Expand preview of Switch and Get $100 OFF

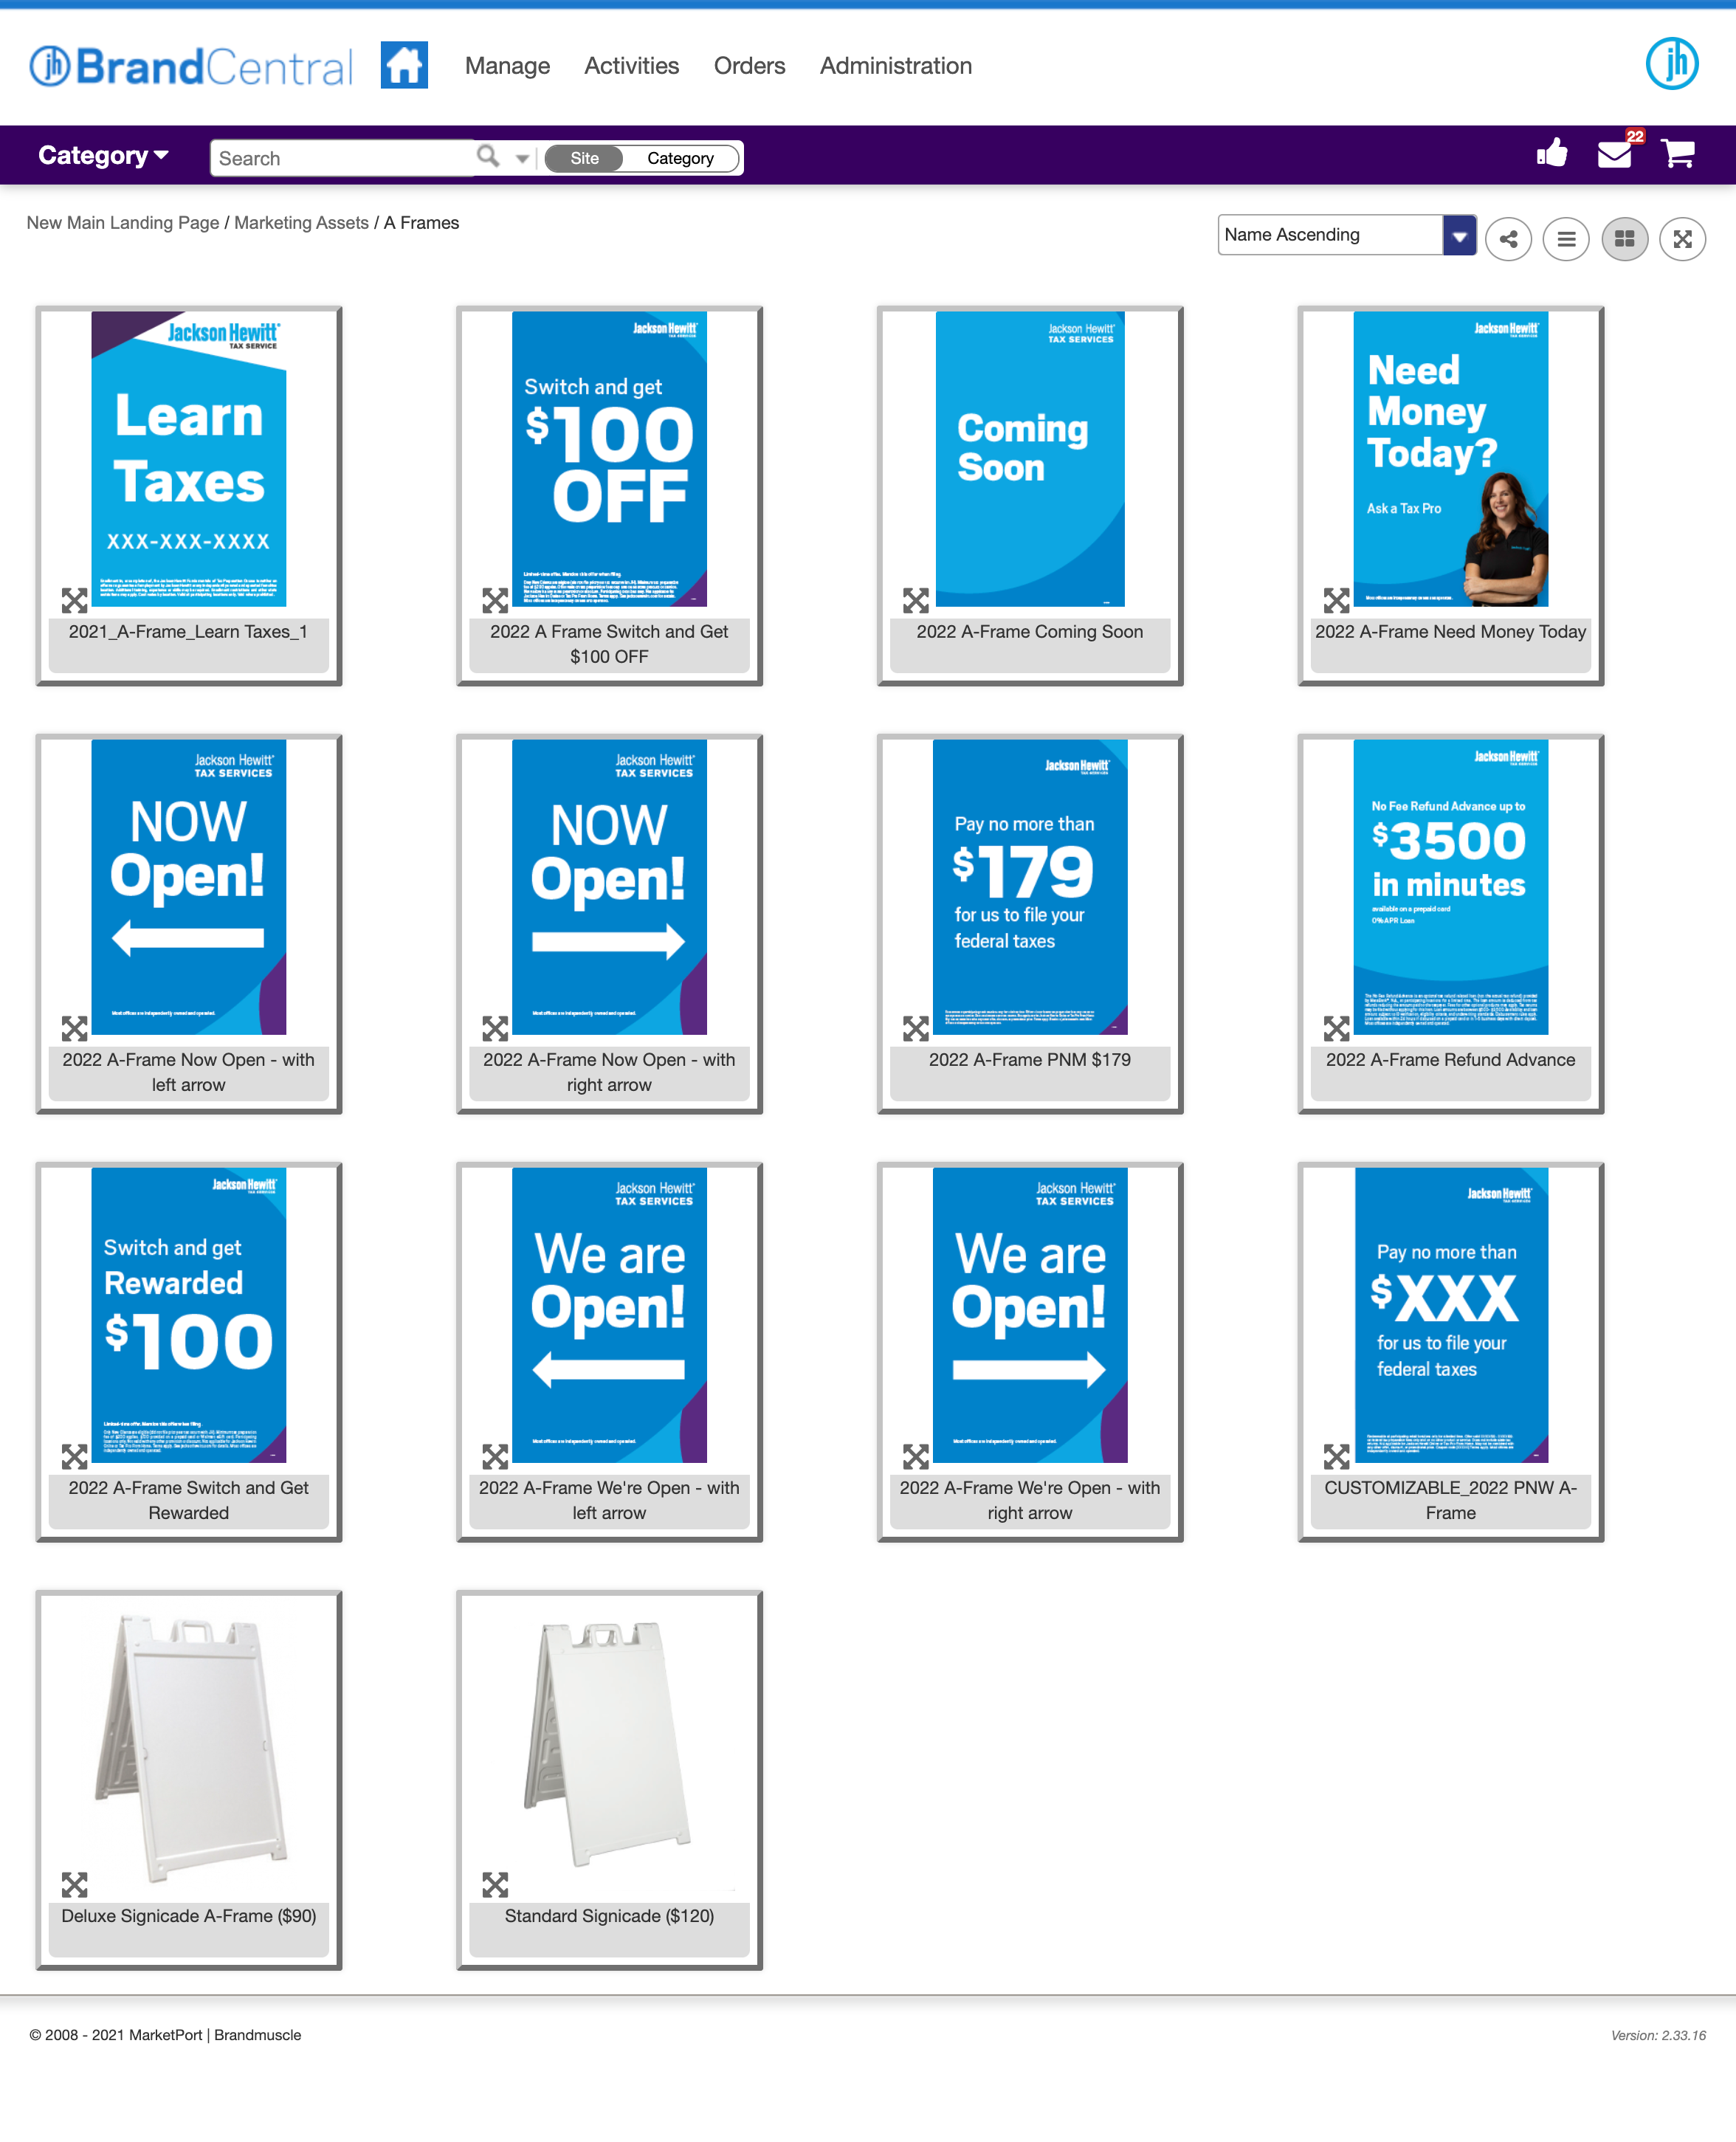495,600
